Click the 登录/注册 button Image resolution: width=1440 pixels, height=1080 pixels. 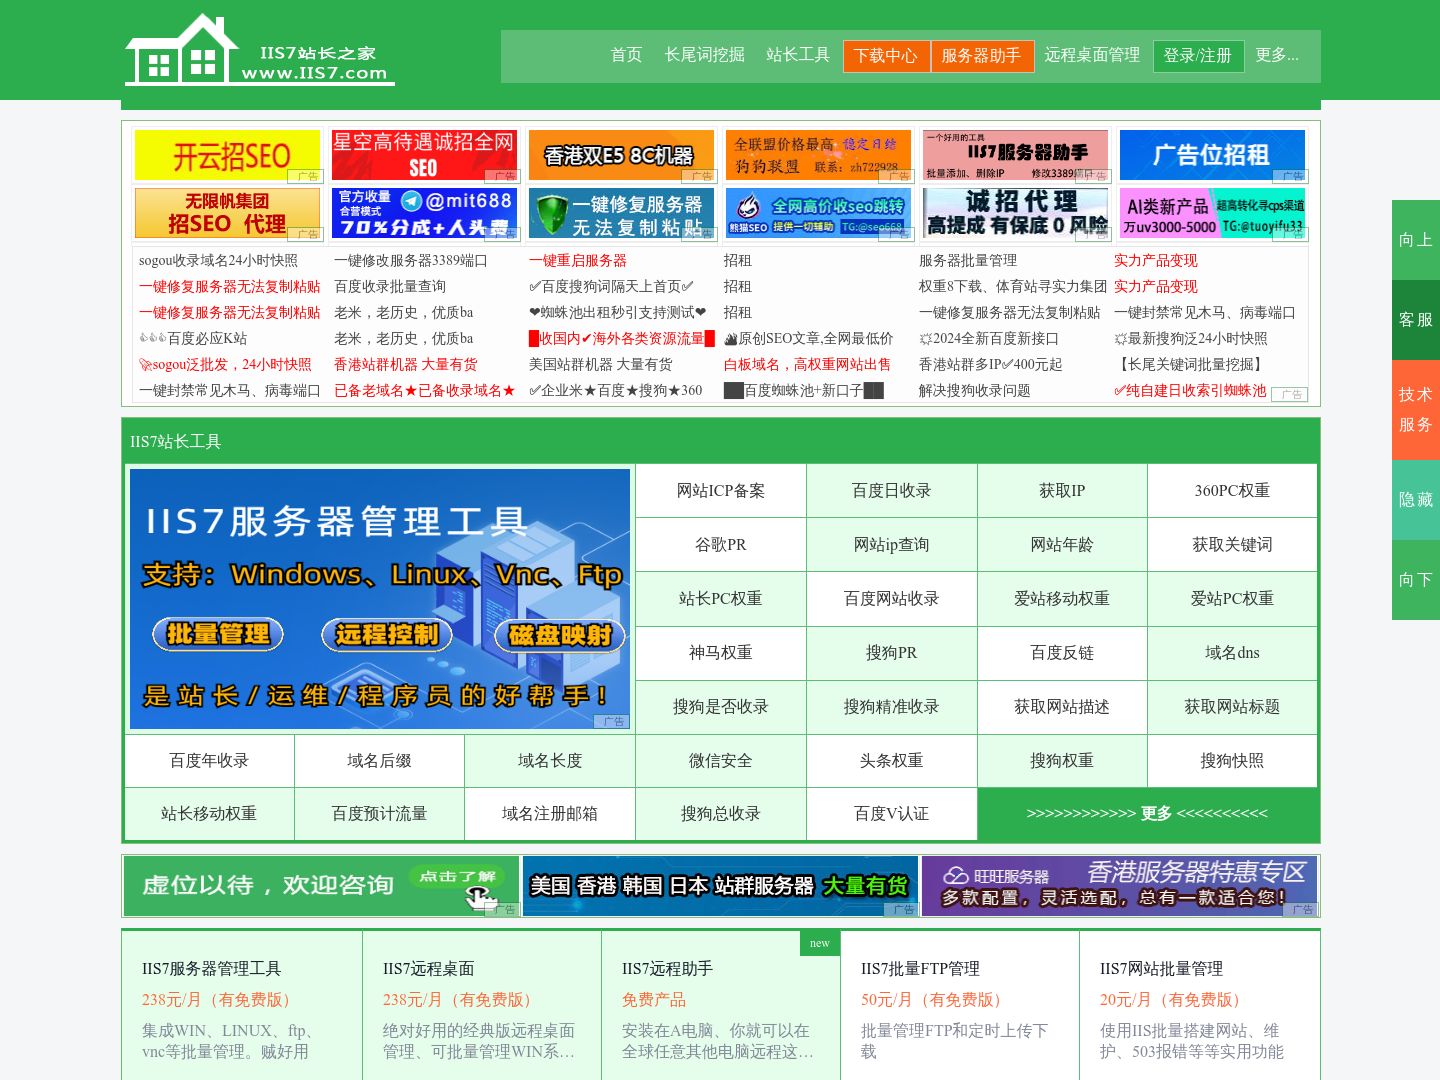[1198, 56]
